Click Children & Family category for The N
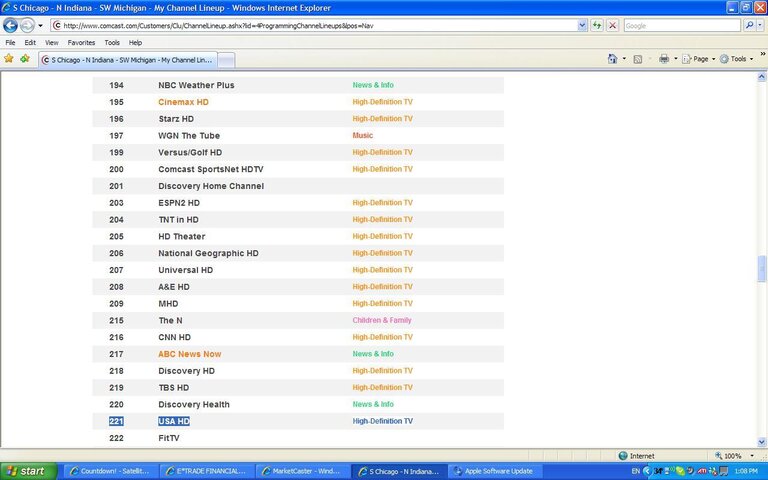Viewport: 768px width, 480px height. point(382,320)
